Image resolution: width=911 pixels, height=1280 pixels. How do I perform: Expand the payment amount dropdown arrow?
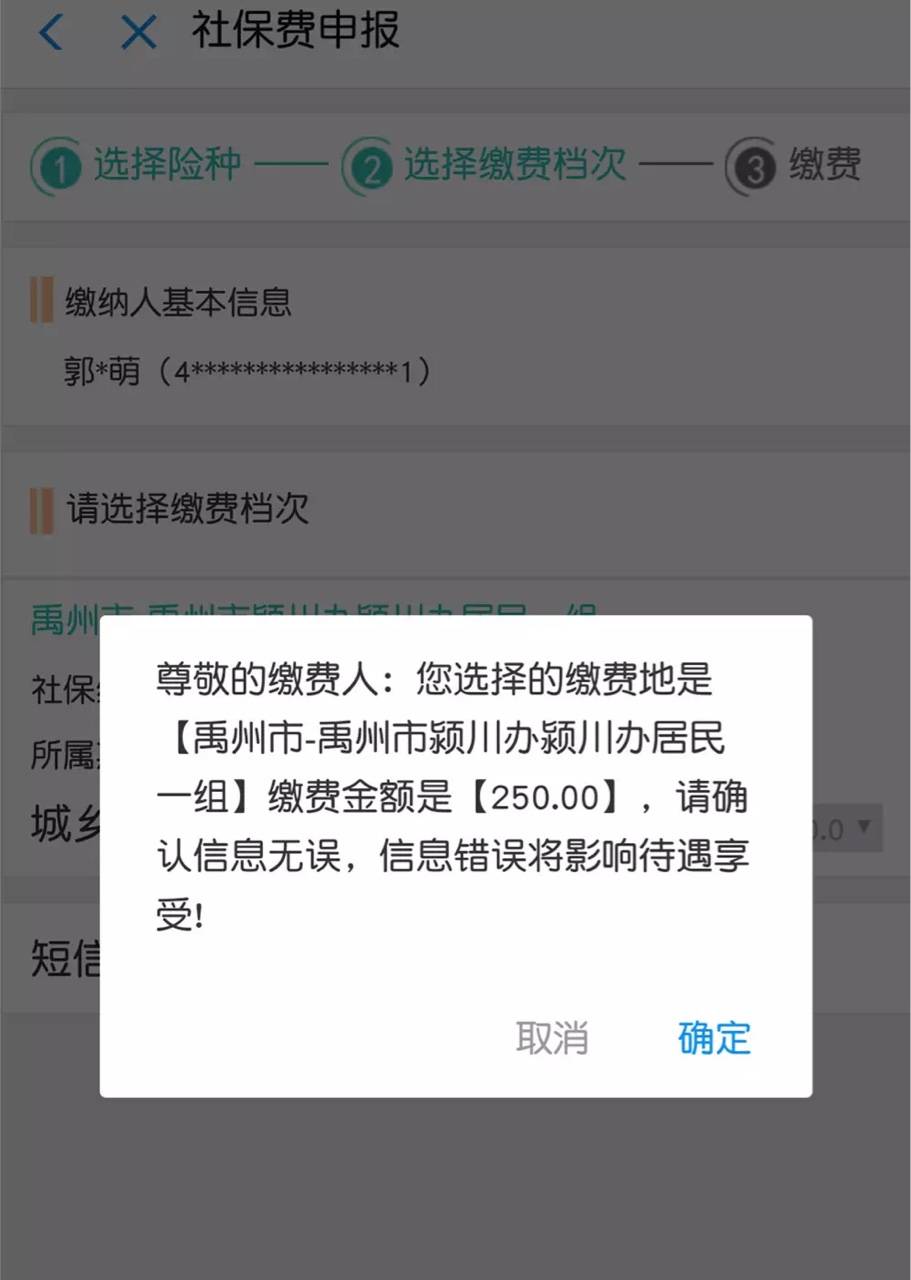[x=863, y=828]
